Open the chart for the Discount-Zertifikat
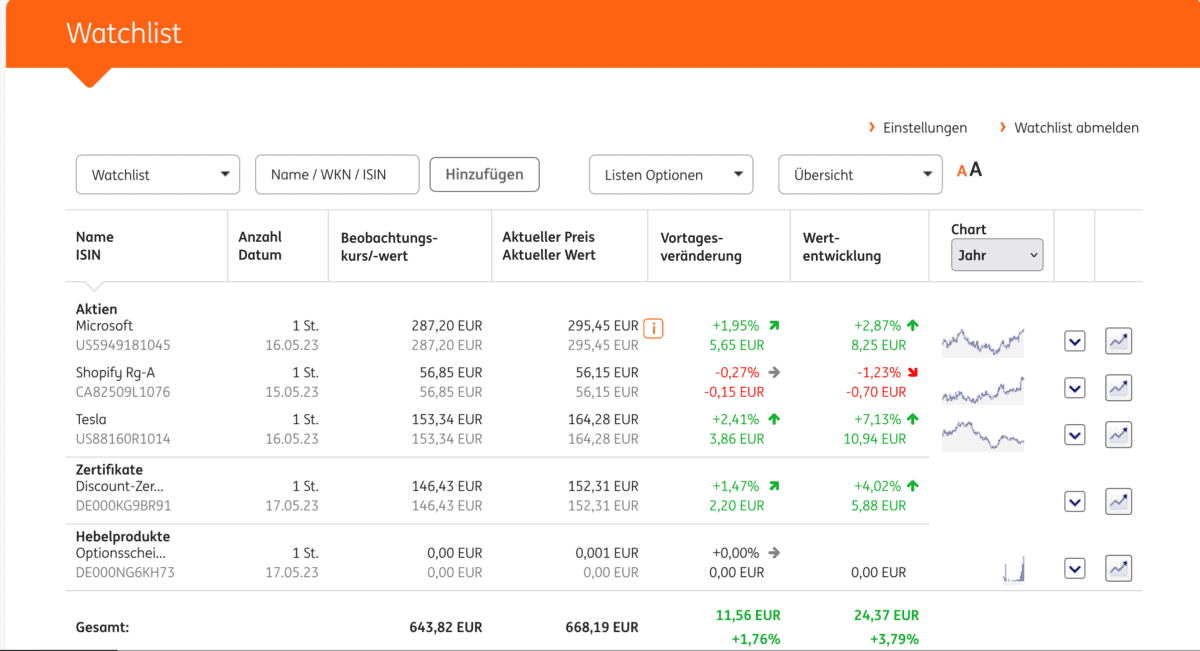The image size is (1200, 651). pyautogui.click(x=1118, y=501)
